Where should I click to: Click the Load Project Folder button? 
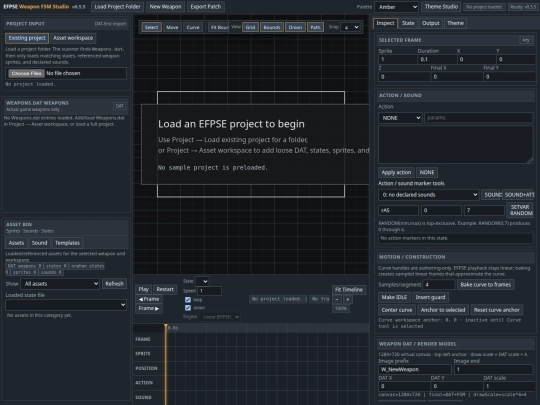(117, 7)
